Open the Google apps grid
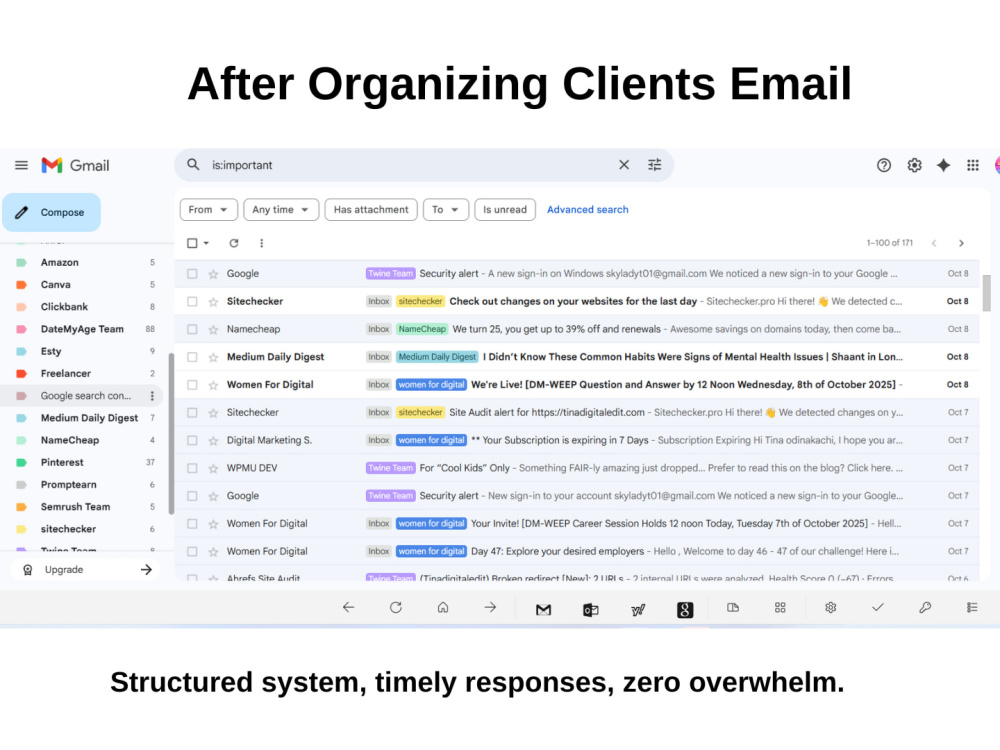The width and height of the screenshot is (1000, 750). tap(973, 165)
